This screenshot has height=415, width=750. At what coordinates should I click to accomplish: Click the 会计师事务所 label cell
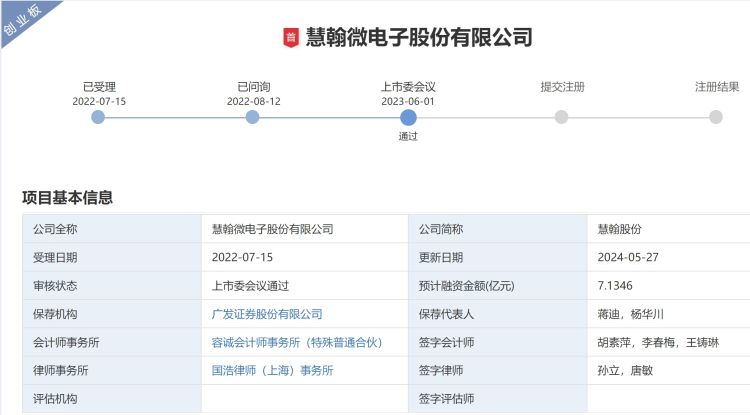point(112,342)
